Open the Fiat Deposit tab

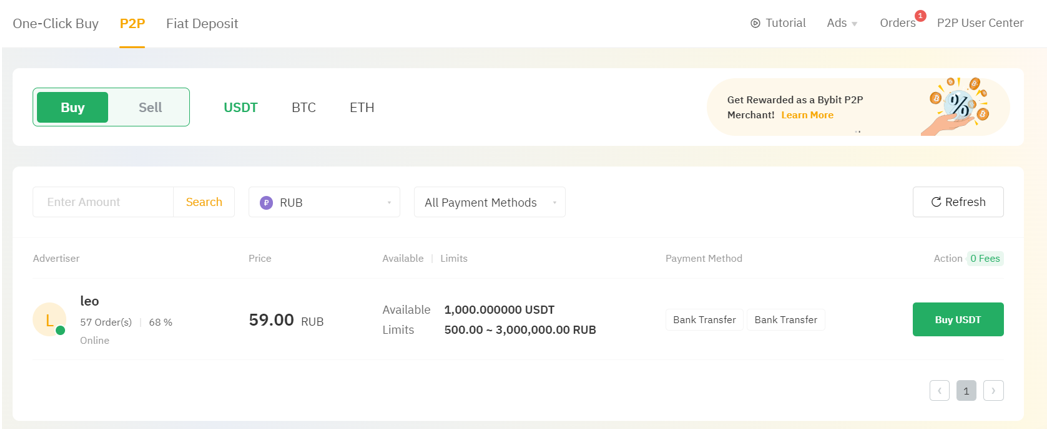coord(202,23)
